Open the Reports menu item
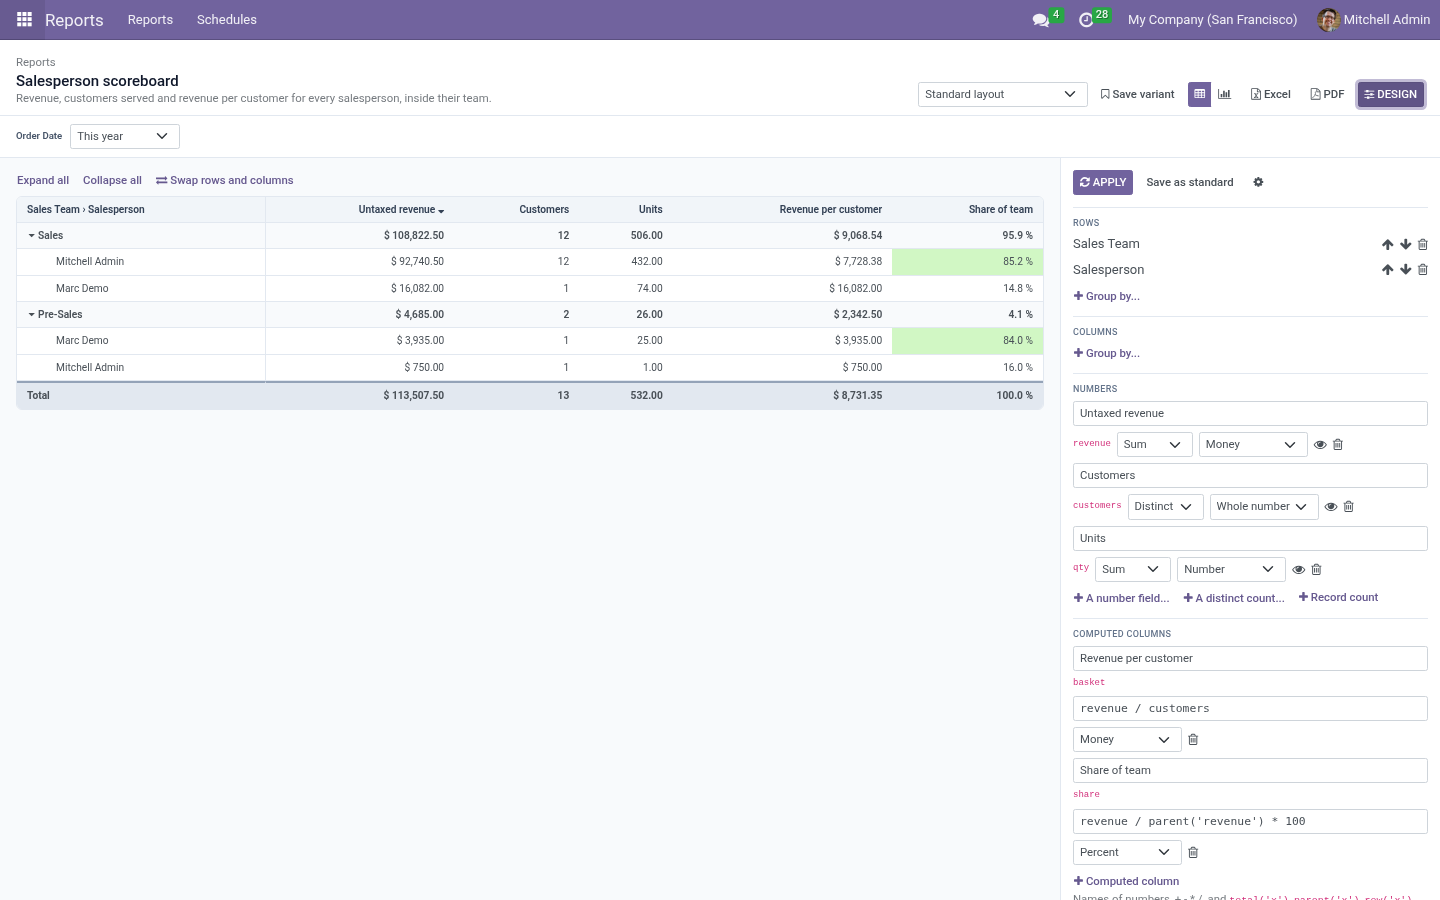 click(150, 19)
